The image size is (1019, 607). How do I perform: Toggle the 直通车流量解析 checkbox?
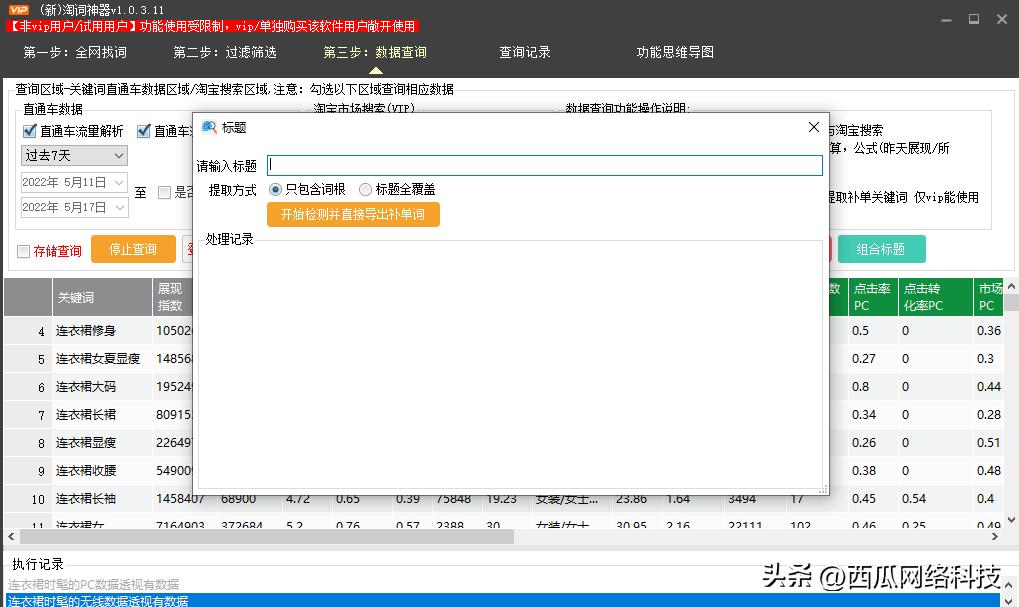click(x=30, y=131)
